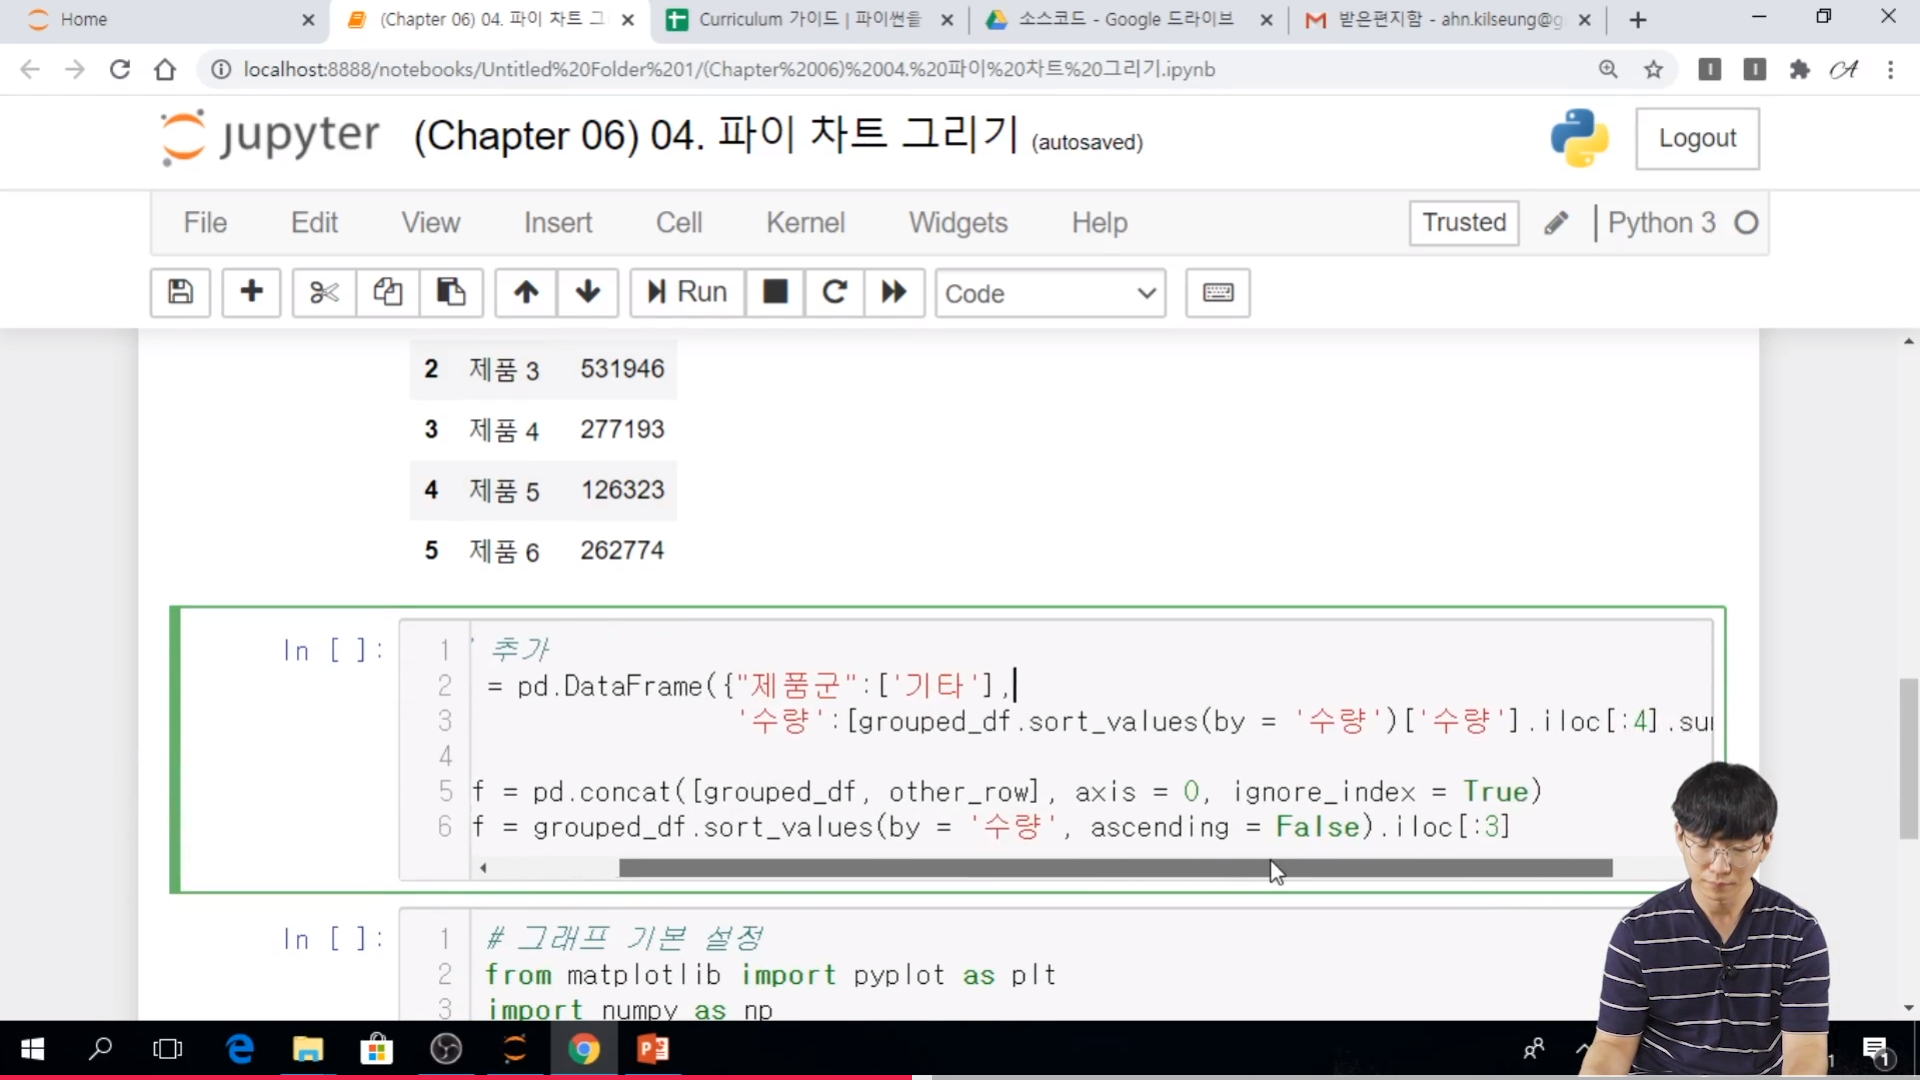Insert cell below with plus icon
Image resolution: width=1920 pixels, height=1080 pixels.
coord(251,292)
